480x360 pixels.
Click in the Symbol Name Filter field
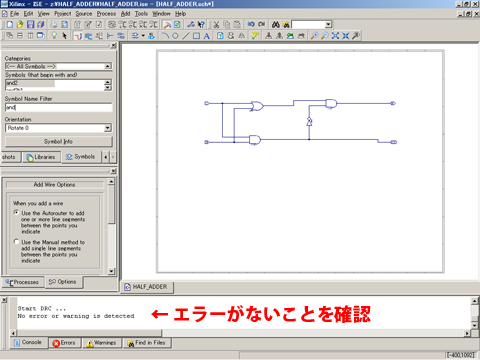pyautogui.click(x=58, y=107)
